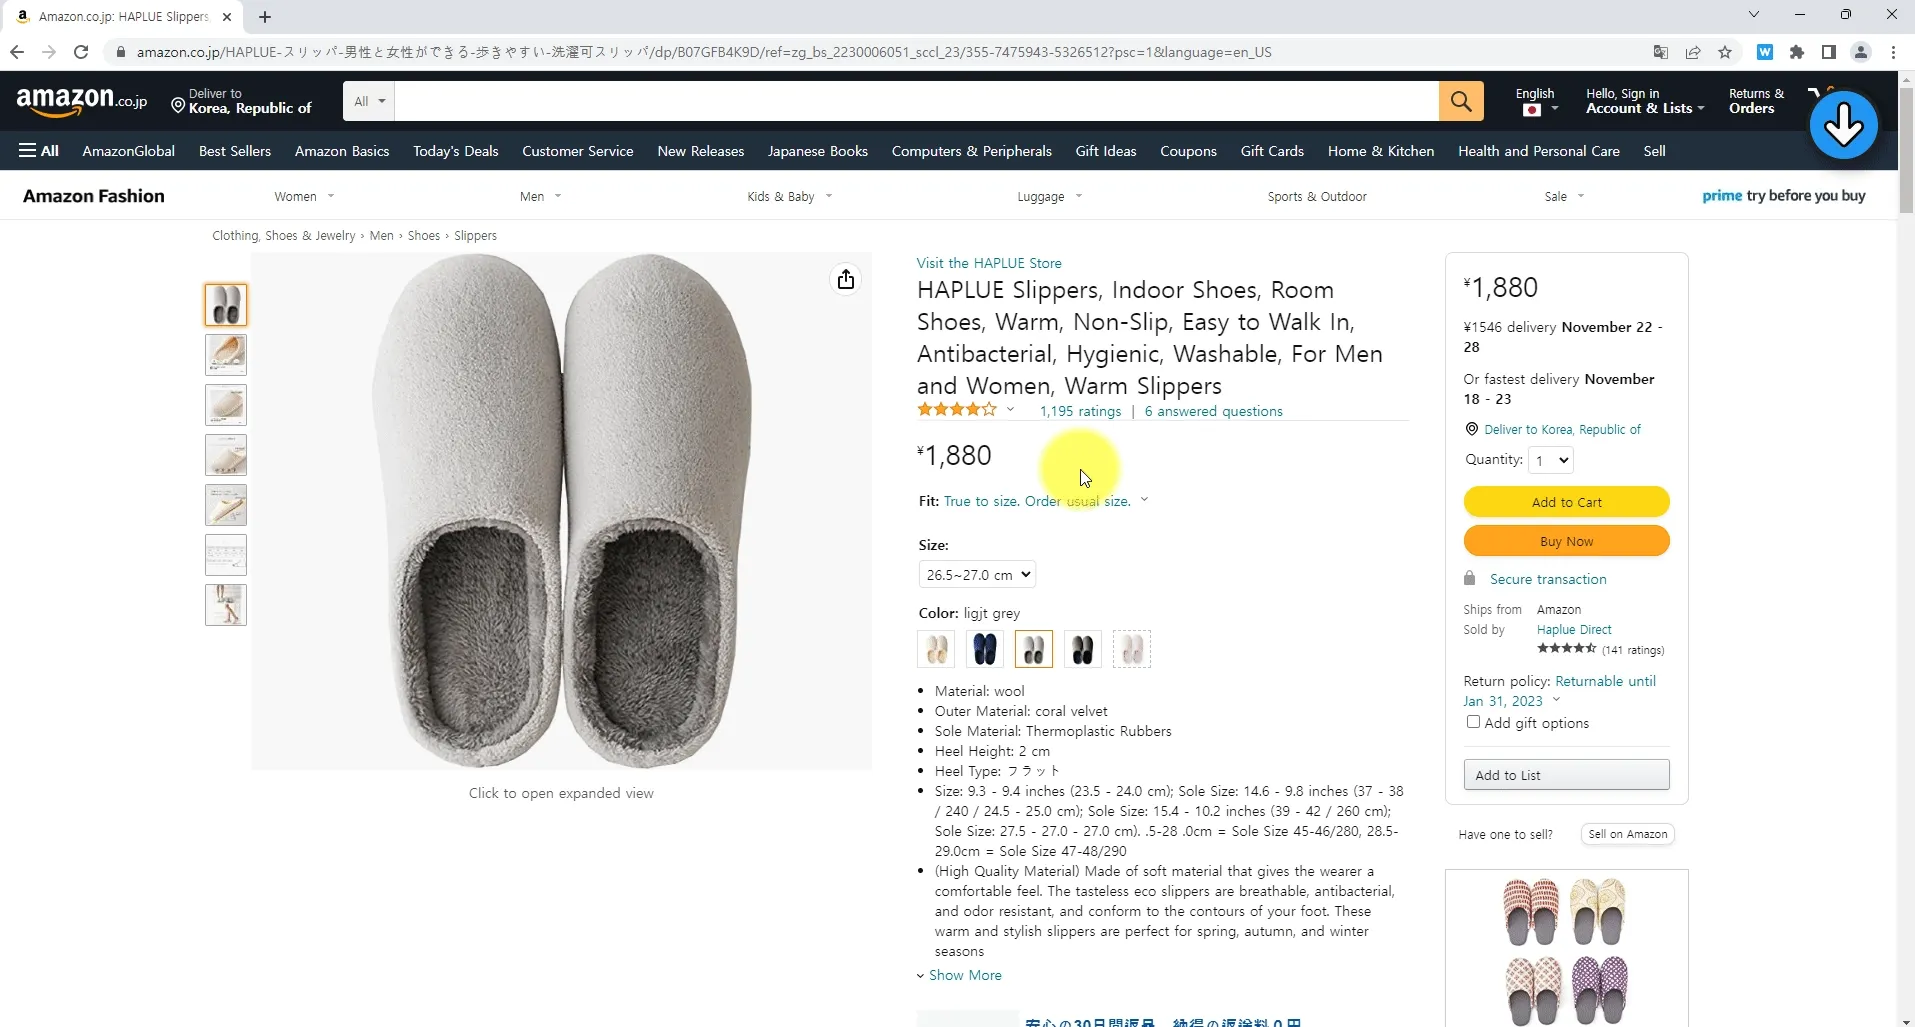This screenshot has height=1027, width=1915.
Task: Click the blue download arrow icon
Action: coord(1843,125)
